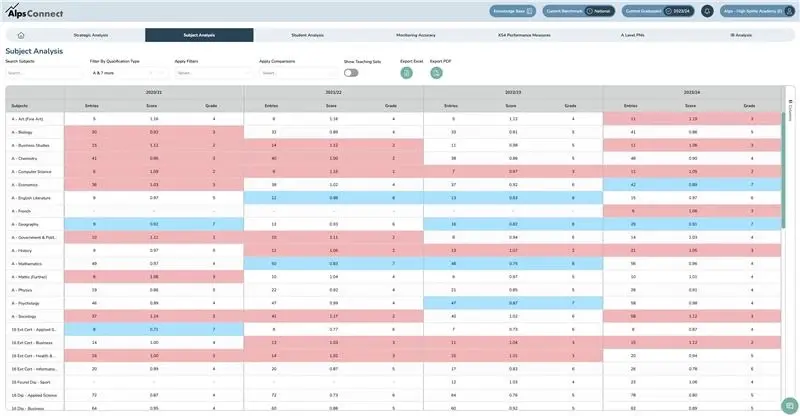This screenshot has height=416, width=800.
Task: Open Filter By Qualification Type dropdown
Action: coord(125,73)
